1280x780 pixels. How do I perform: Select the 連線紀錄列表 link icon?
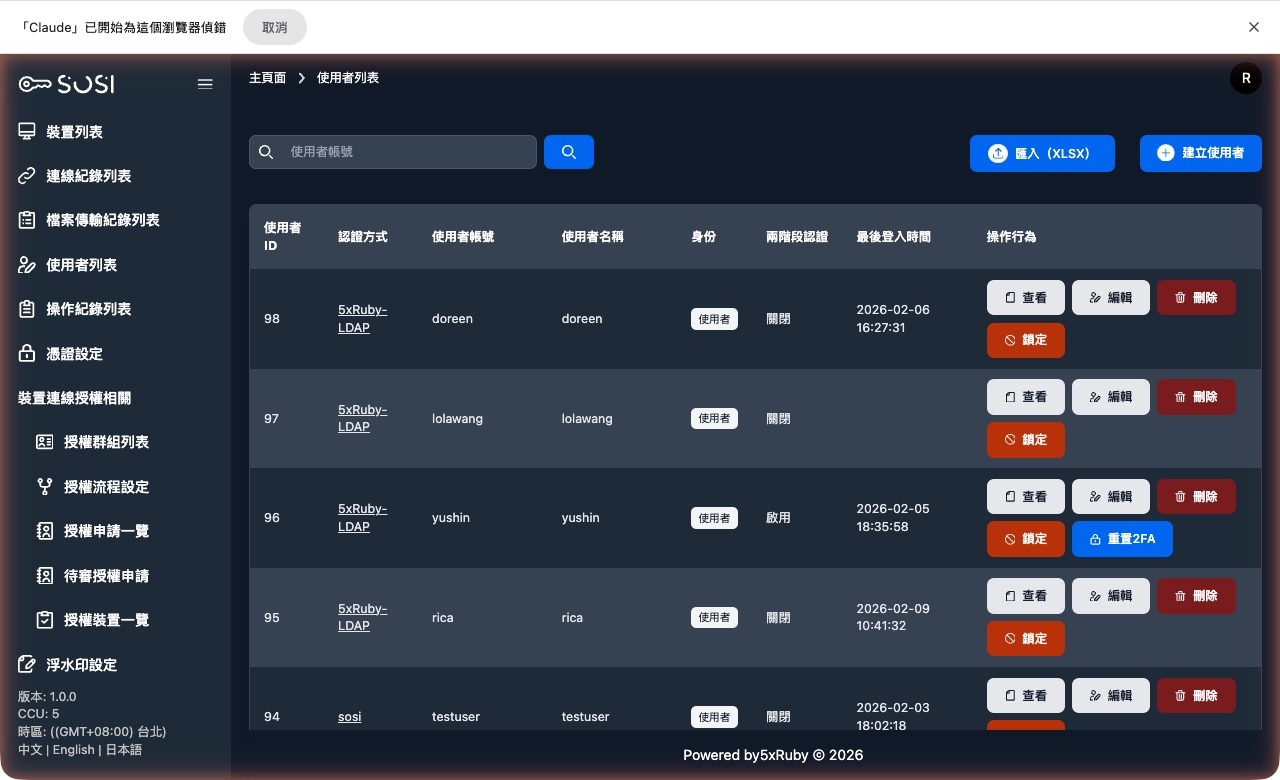(27, 176)
